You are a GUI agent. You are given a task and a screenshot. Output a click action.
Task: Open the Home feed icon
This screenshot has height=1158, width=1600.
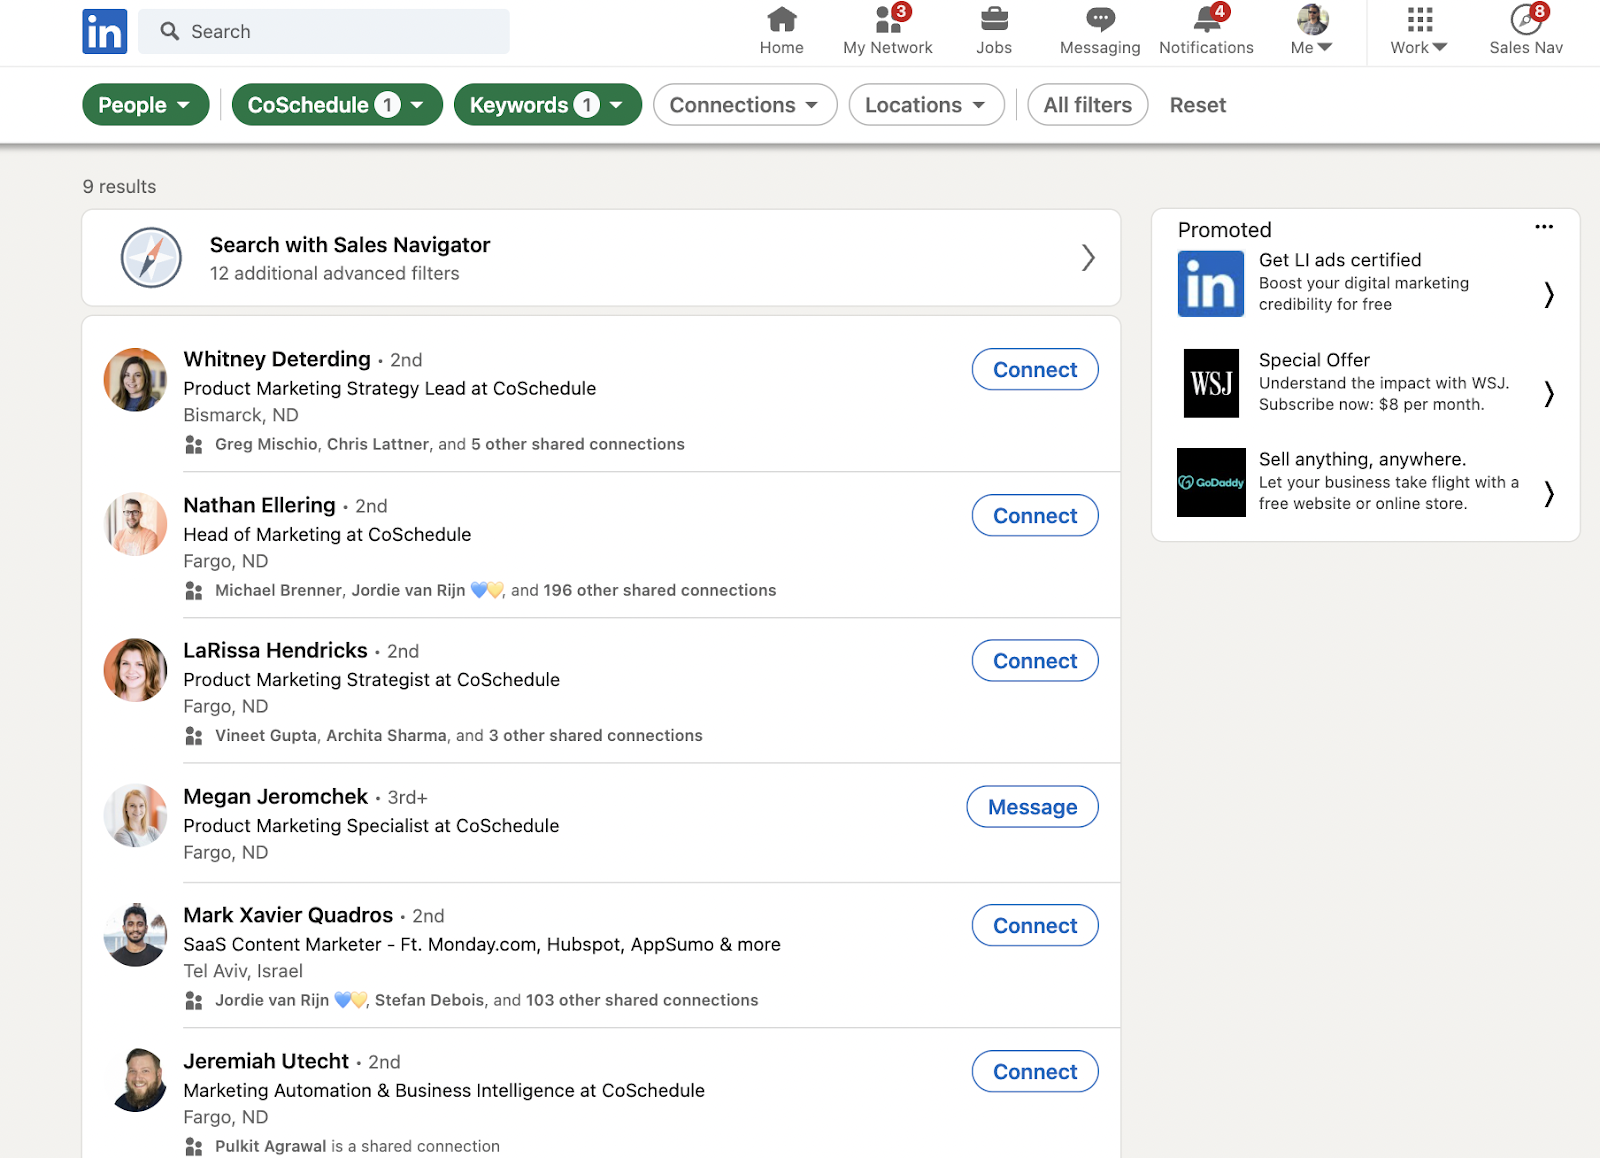[x=781, y=19]
